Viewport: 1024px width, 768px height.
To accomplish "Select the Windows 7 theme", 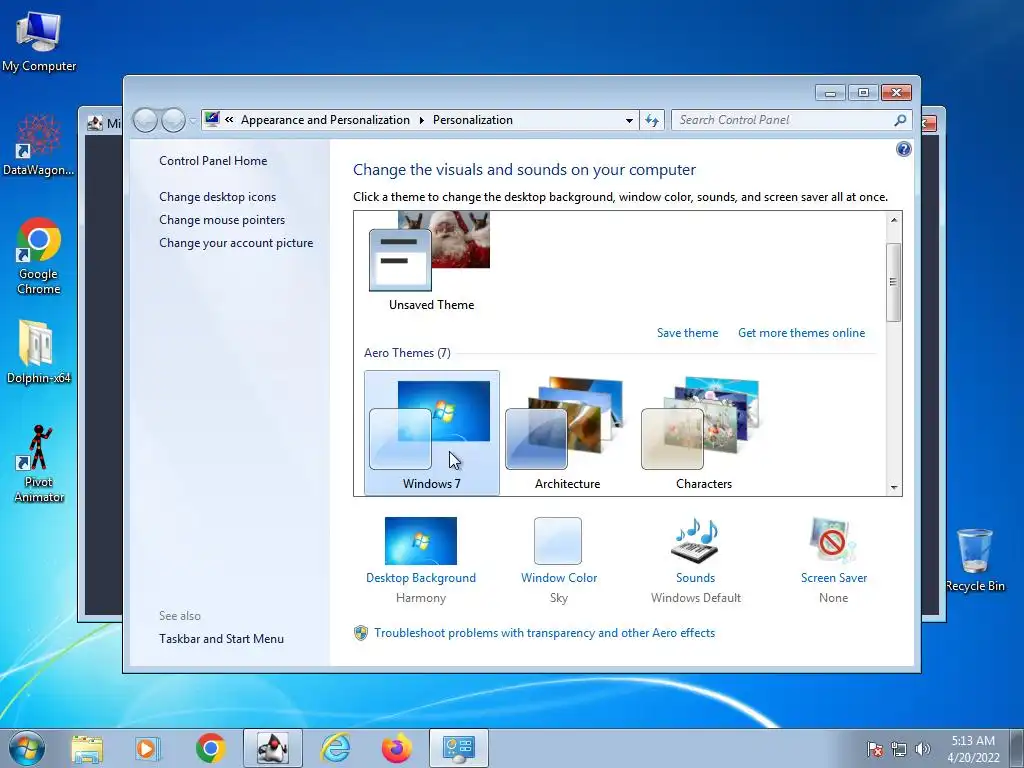I will tap(432, 432).
